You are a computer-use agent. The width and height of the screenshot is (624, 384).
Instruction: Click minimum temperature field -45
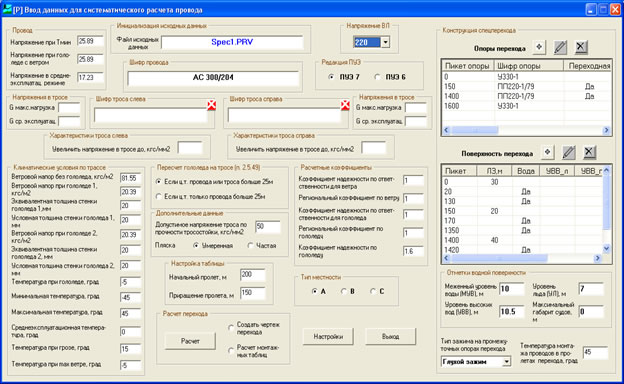point(130,298)
